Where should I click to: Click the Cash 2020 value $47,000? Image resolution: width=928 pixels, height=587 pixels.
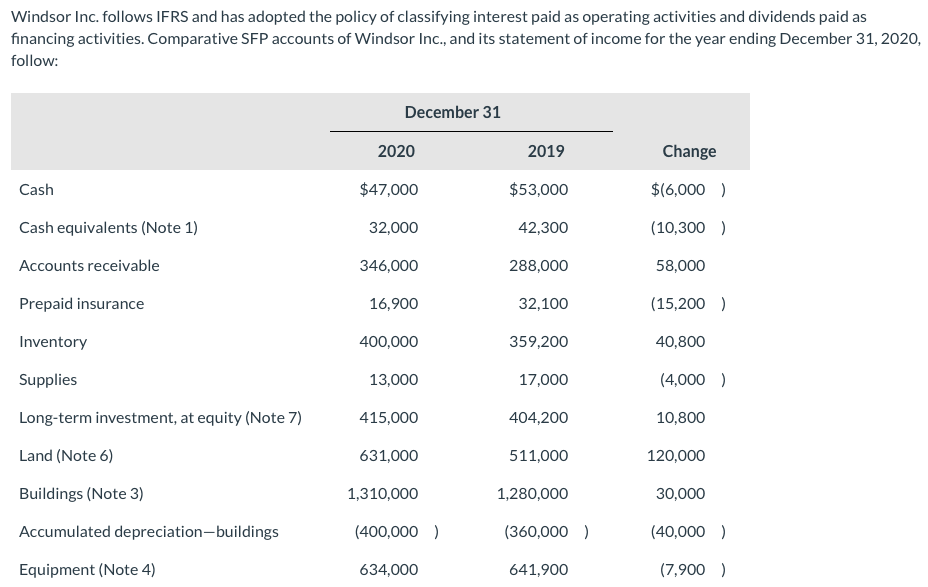[x=388, y=189]
